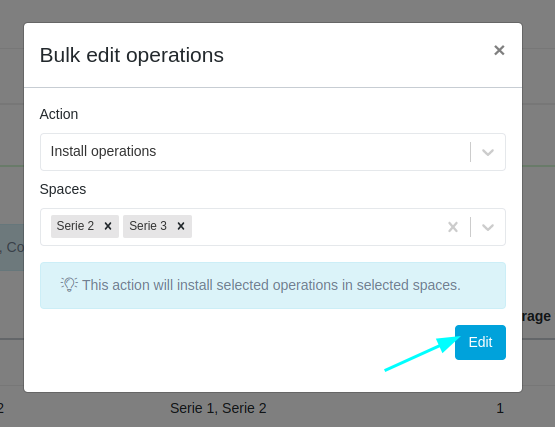The width and height of the screenshot is (555, 427).
Task: Expand the Action dropdown chevron
Action: tap(488, 152)
